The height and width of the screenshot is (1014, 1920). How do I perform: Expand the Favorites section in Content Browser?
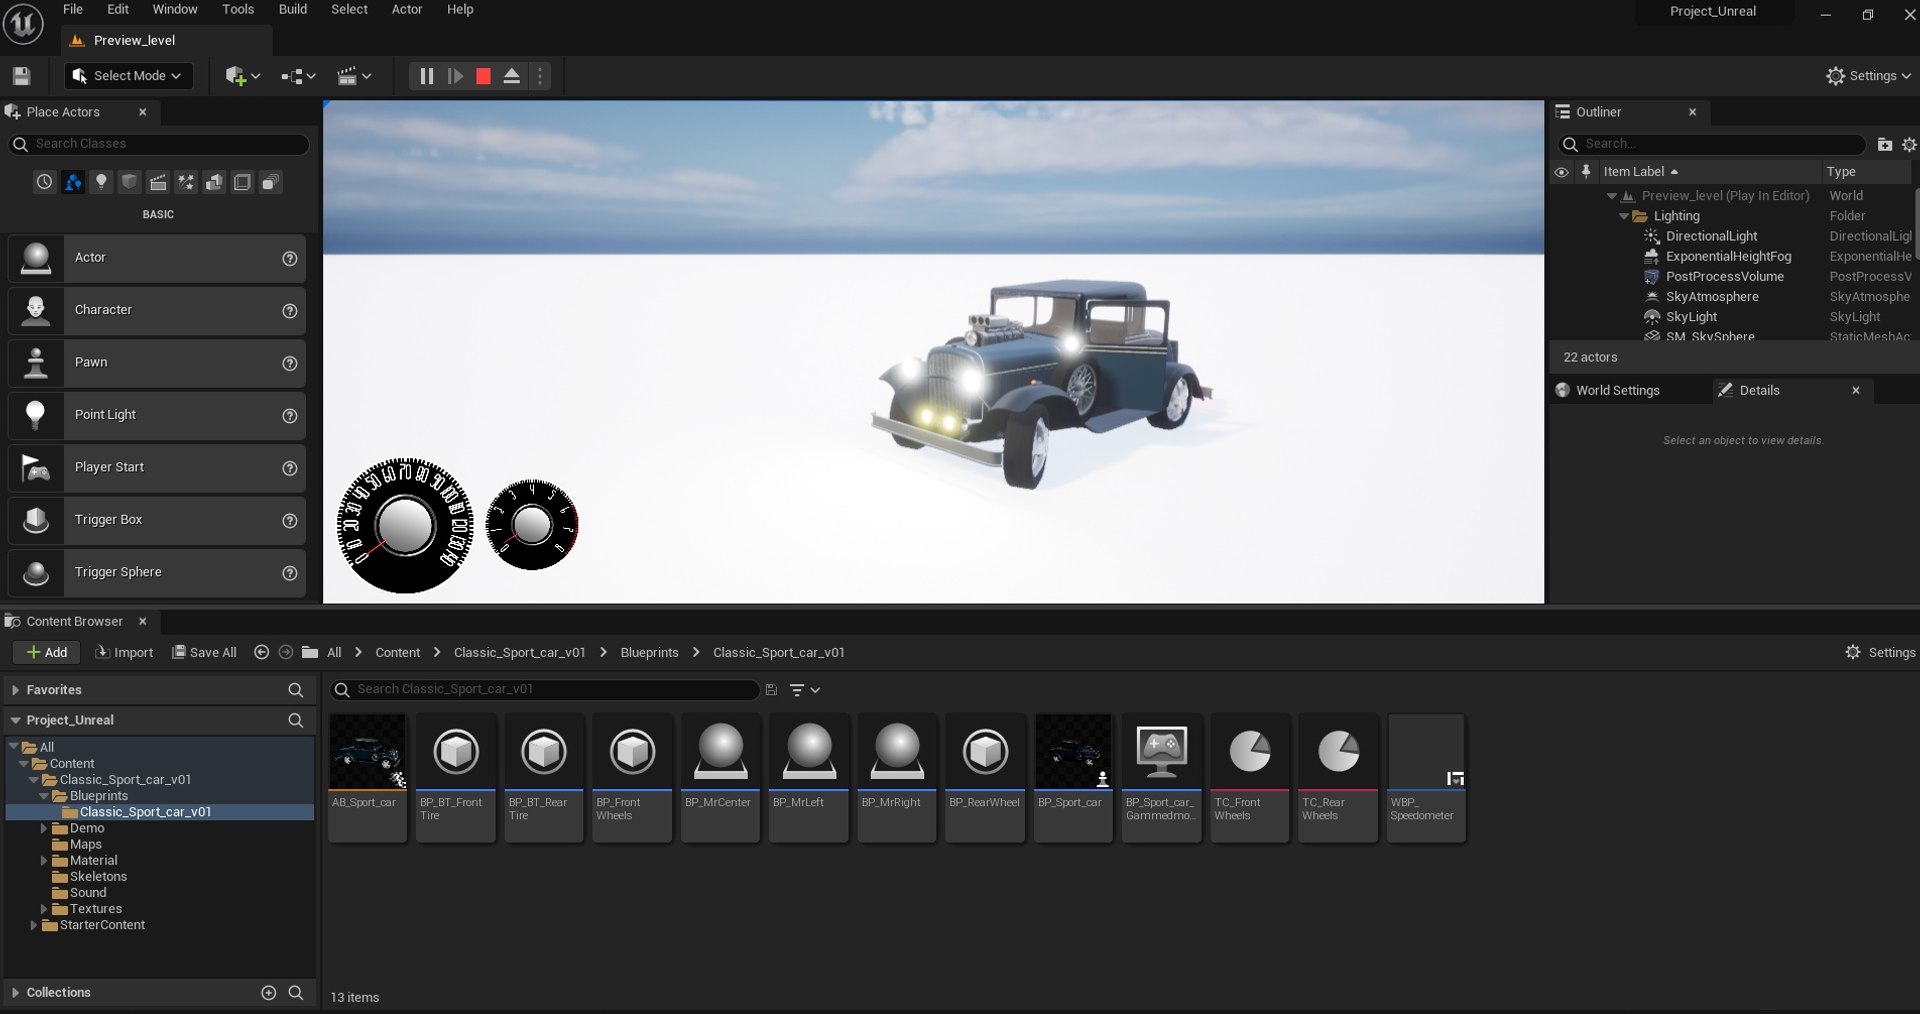(15, 690)
